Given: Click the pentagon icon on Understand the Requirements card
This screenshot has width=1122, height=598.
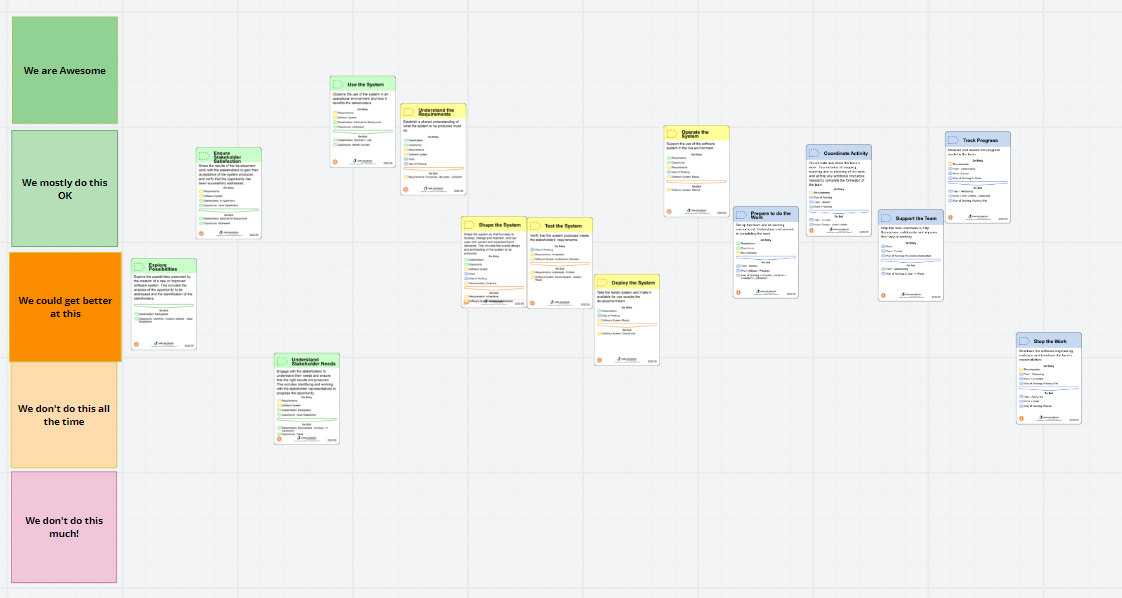Looking at the screenshot, I should coord(408,112).
